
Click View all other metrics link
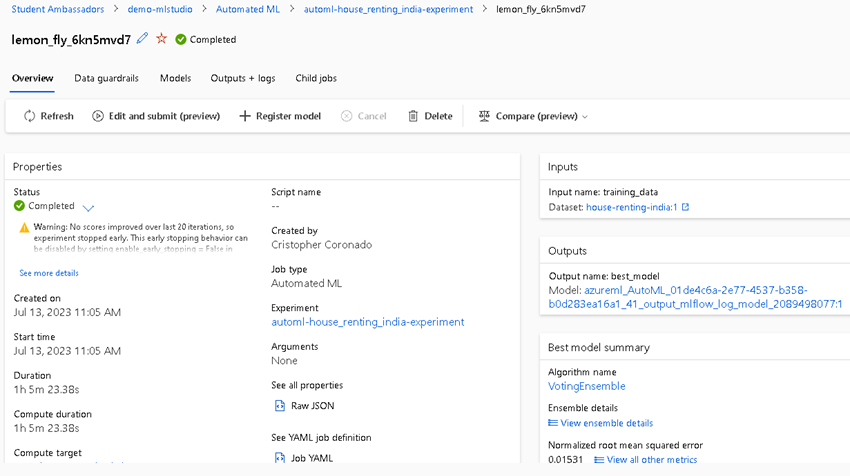[x=652, y=460]
